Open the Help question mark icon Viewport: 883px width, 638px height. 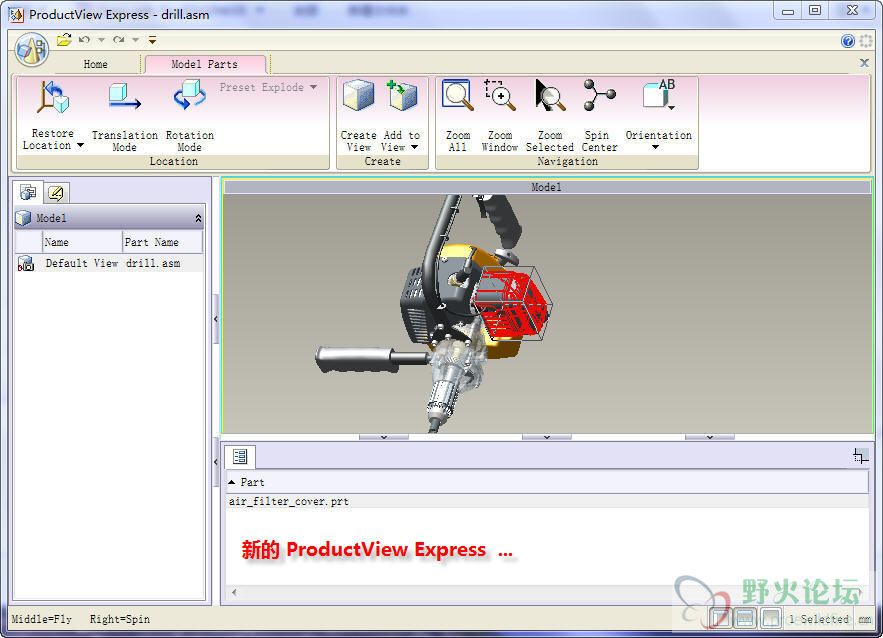click(x=848, y=41)
